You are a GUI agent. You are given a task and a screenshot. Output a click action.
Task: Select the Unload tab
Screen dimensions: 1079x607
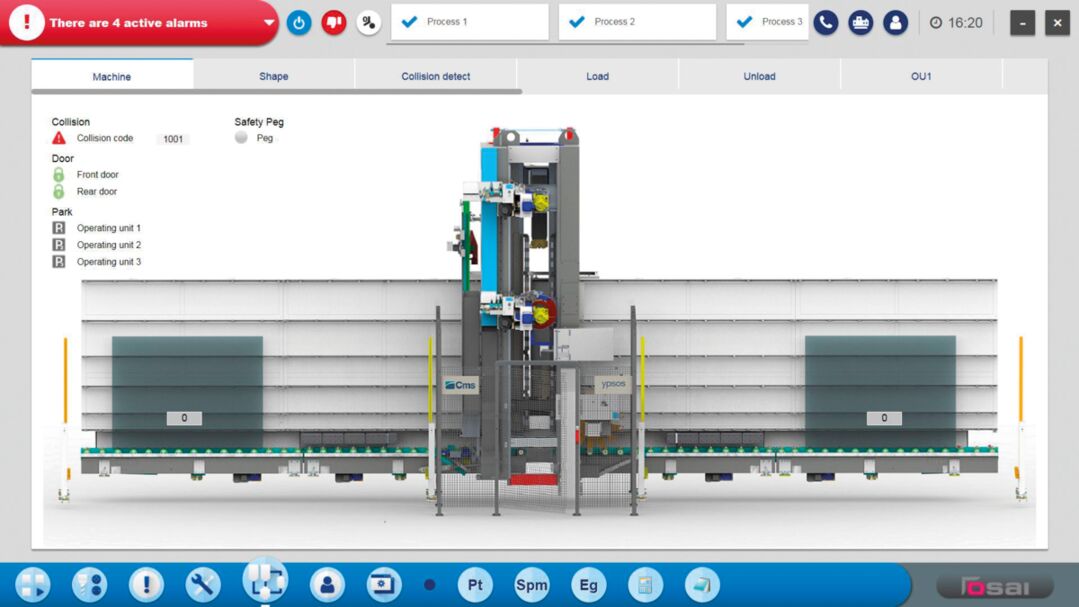click(759, 76)
